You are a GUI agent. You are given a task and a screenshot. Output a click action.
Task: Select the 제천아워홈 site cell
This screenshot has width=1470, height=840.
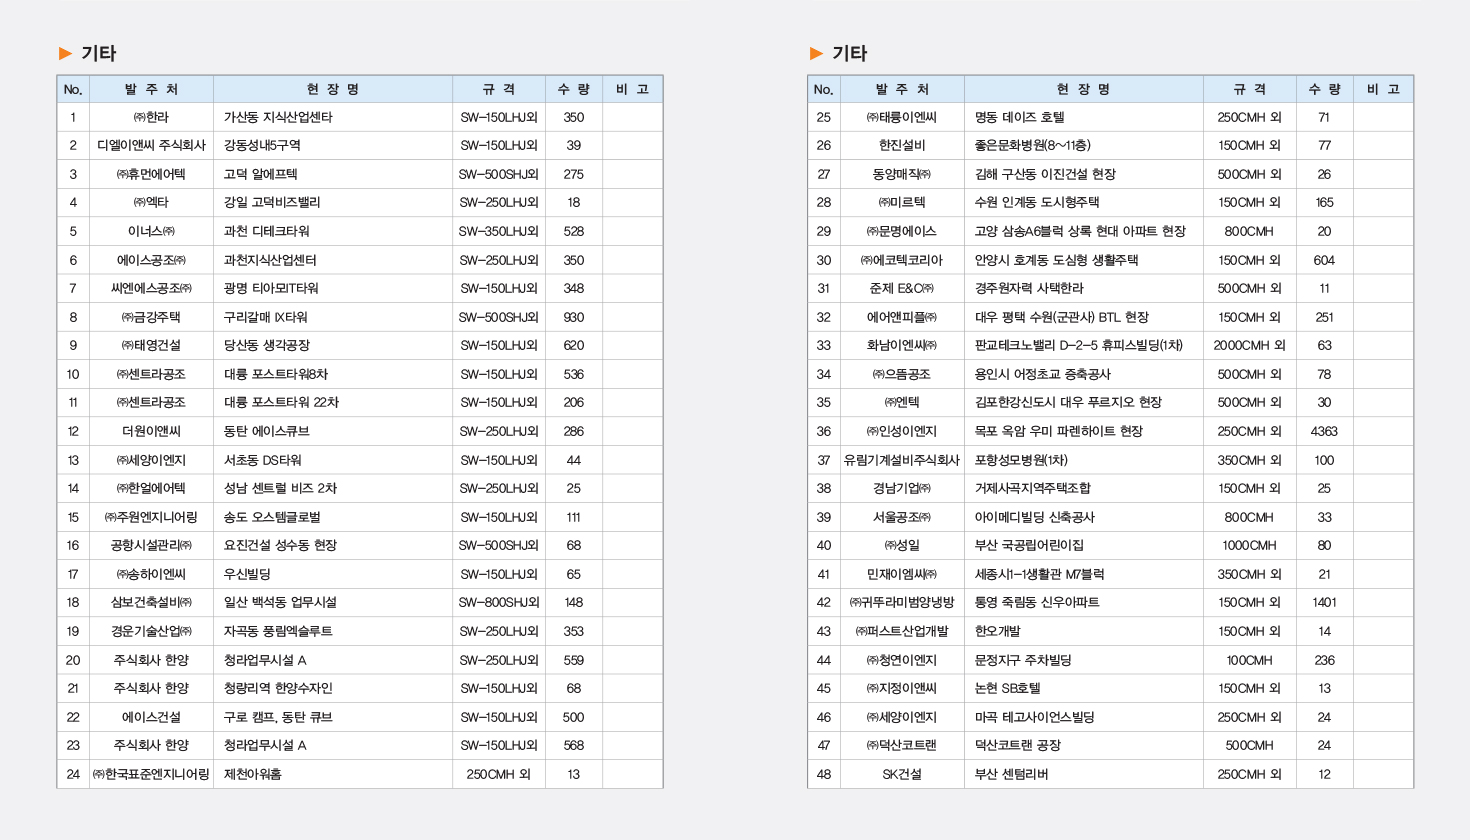tap(253, 774)
